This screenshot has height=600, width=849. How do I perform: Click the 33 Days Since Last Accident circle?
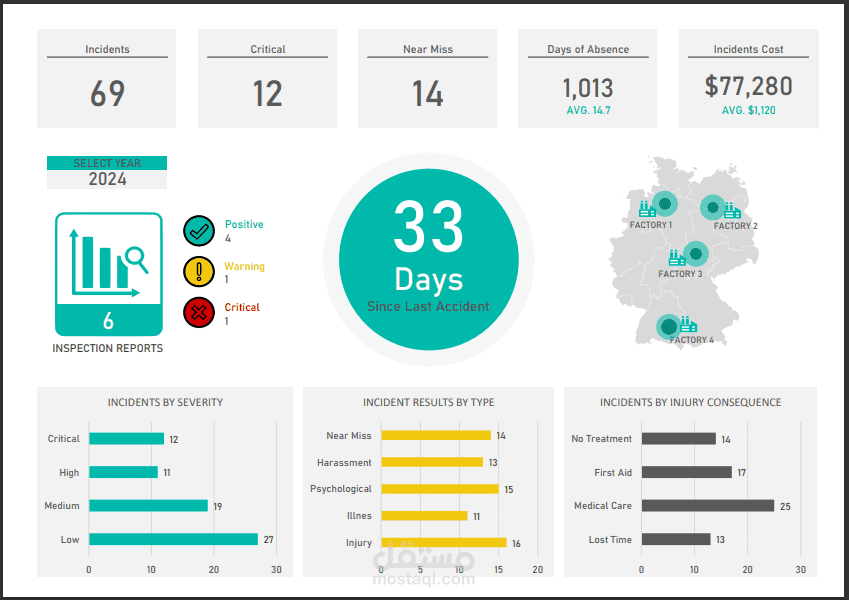(429, 259)
